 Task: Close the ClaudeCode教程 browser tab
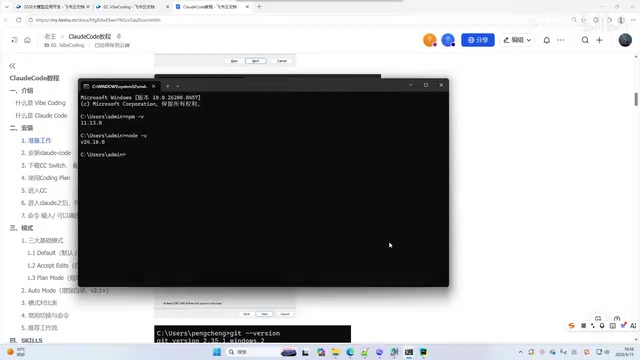pos(247,7)
